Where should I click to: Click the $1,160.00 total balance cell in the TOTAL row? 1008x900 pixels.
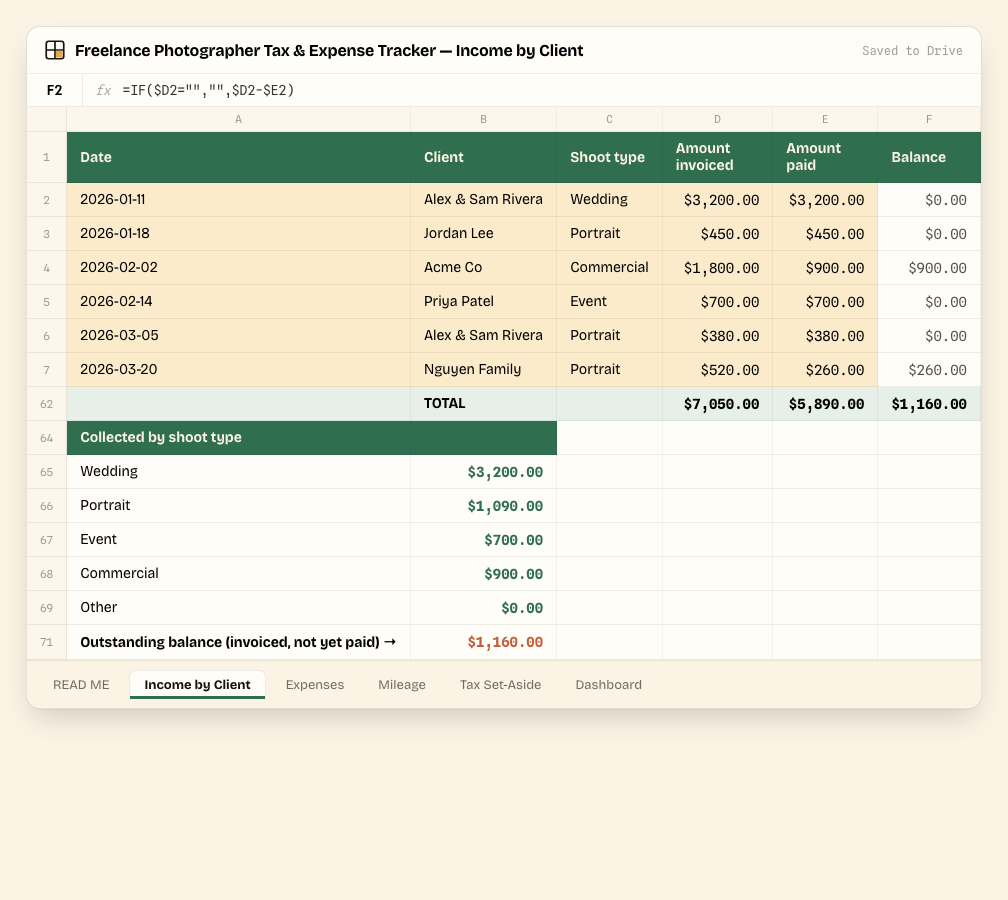(929, 404)
